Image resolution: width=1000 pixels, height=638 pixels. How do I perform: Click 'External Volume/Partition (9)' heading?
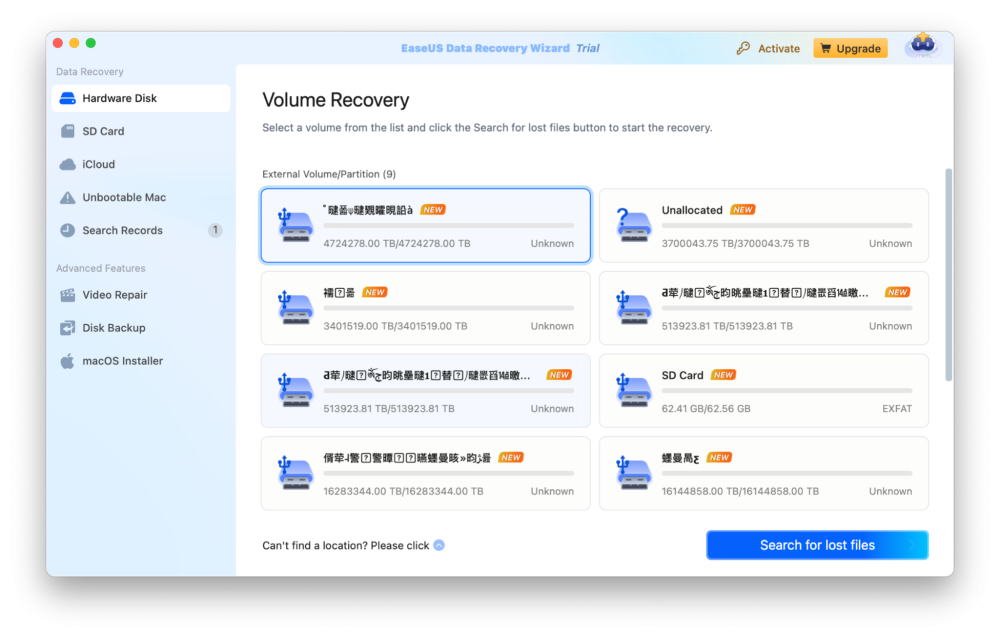pos(329,174)
